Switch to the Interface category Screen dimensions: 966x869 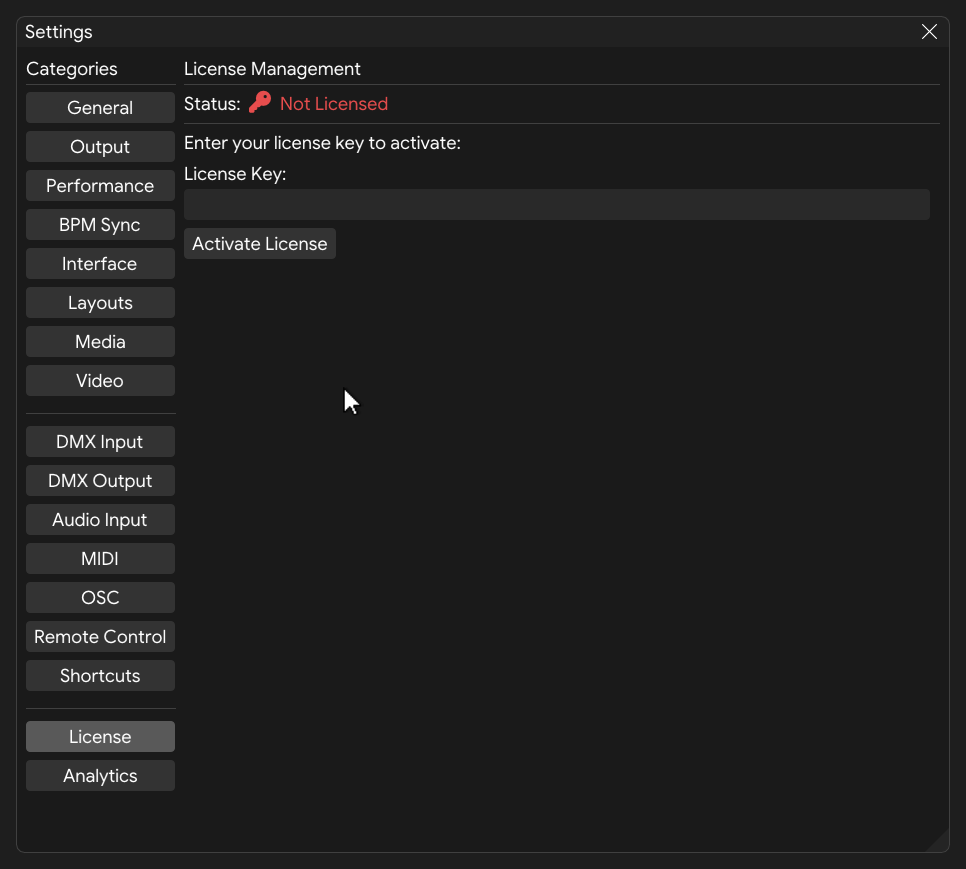[x=100, y=264]
